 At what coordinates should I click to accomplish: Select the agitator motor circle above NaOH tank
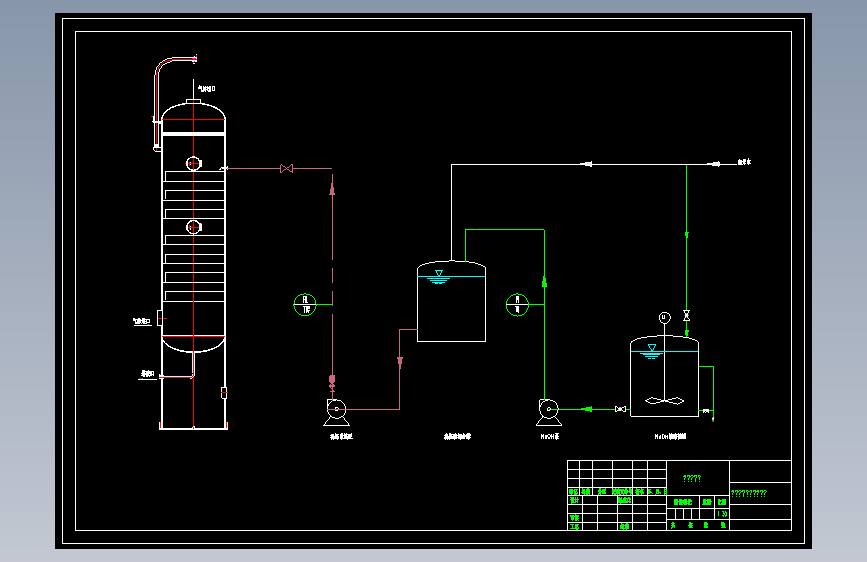click(x=665, y=318)
